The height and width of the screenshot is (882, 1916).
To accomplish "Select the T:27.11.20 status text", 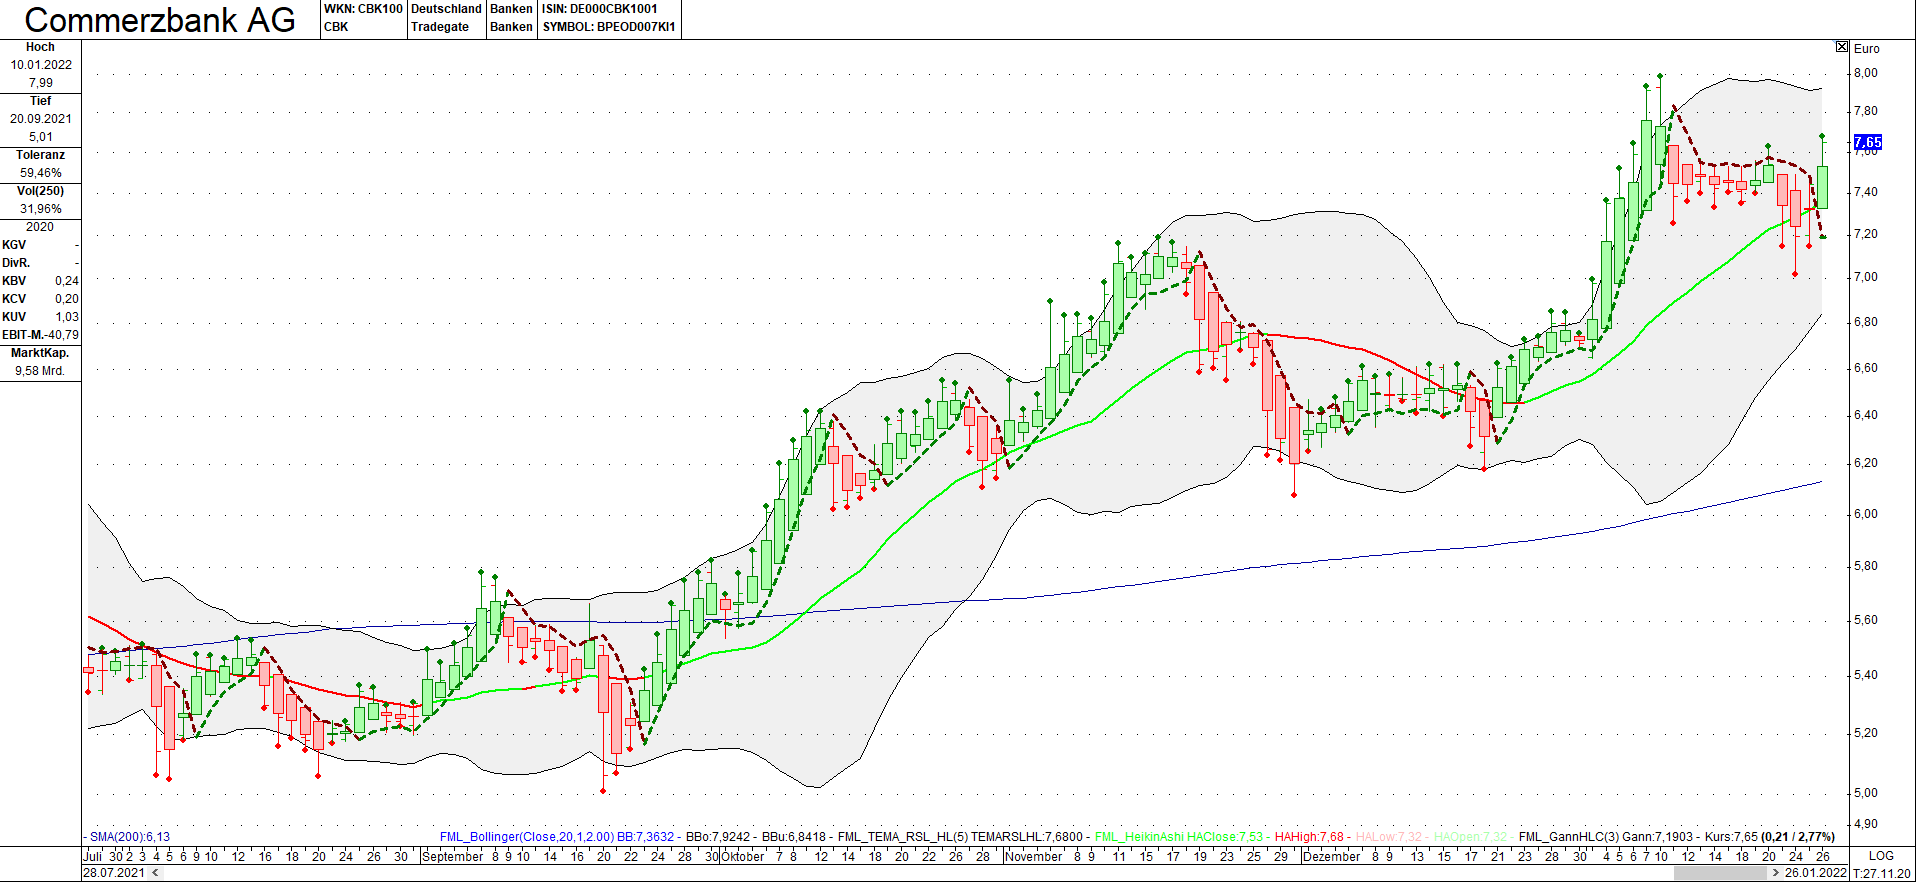I will [x=1882, y=873].
